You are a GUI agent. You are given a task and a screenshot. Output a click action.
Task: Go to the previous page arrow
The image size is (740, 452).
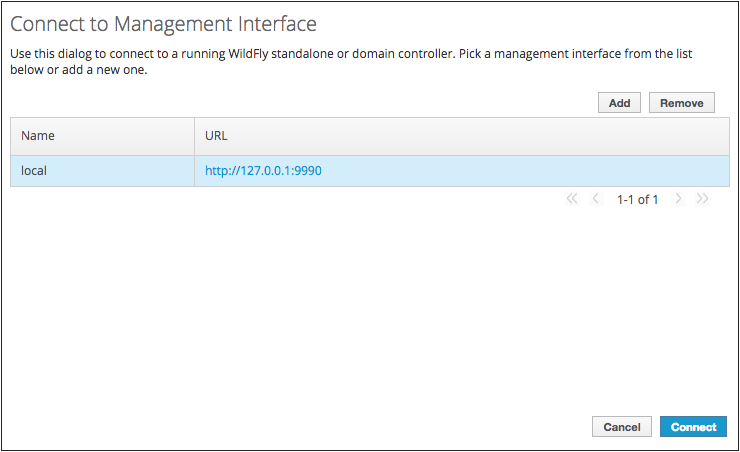(596, 199)
